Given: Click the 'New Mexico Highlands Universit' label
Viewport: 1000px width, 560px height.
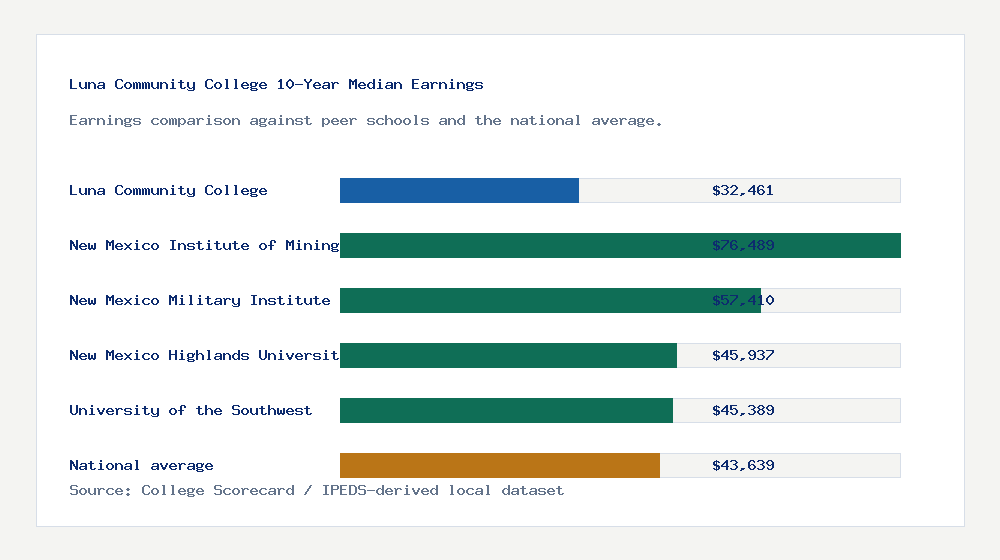Looking at the screenshot, I should 204,355.
